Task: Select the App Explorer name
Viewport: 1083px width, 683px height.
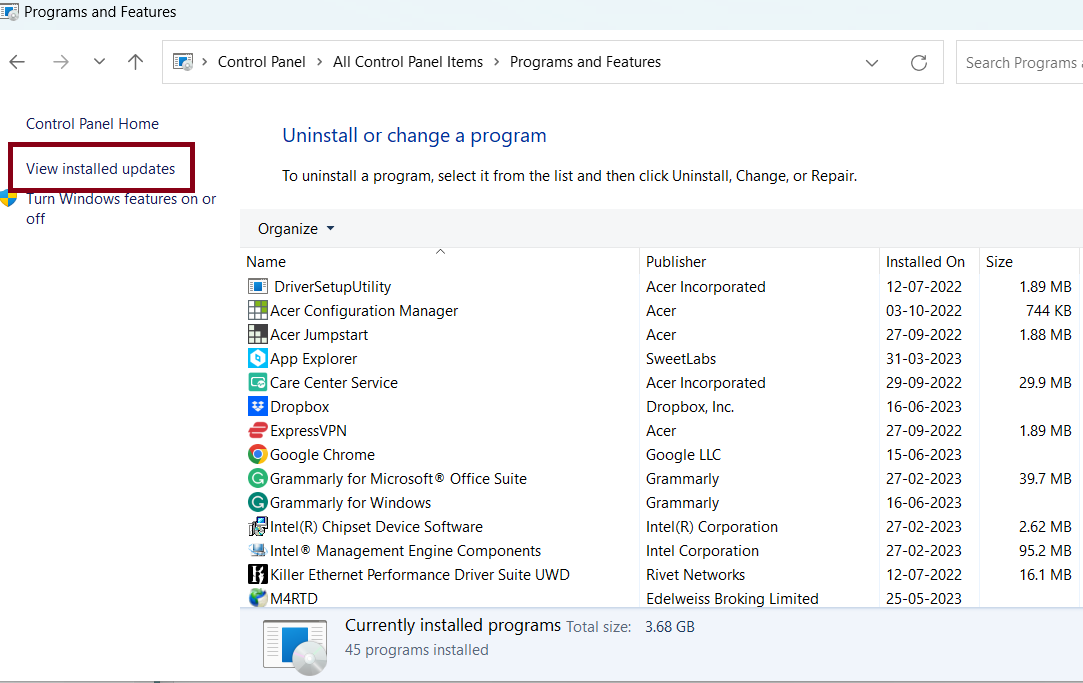Action: tap(314, 359)
